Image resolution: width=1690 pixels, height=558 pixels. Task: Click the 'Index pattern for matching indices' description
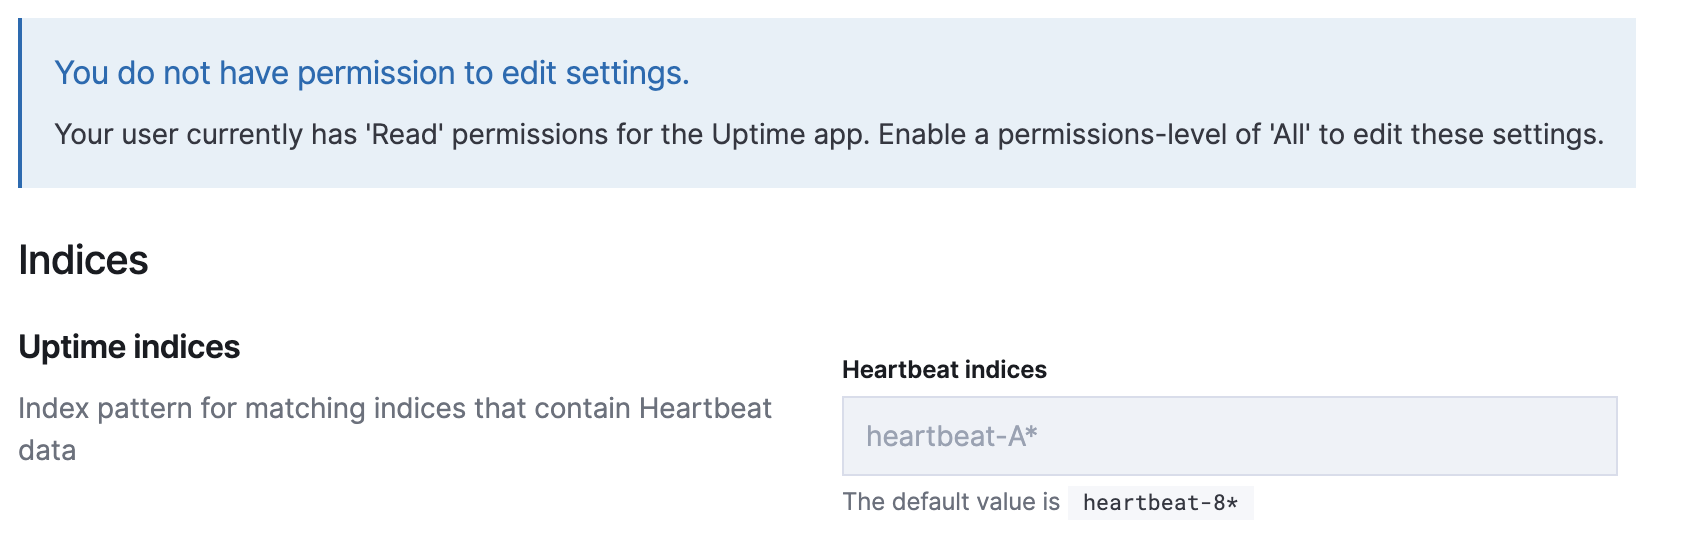(x=394, y=409)
